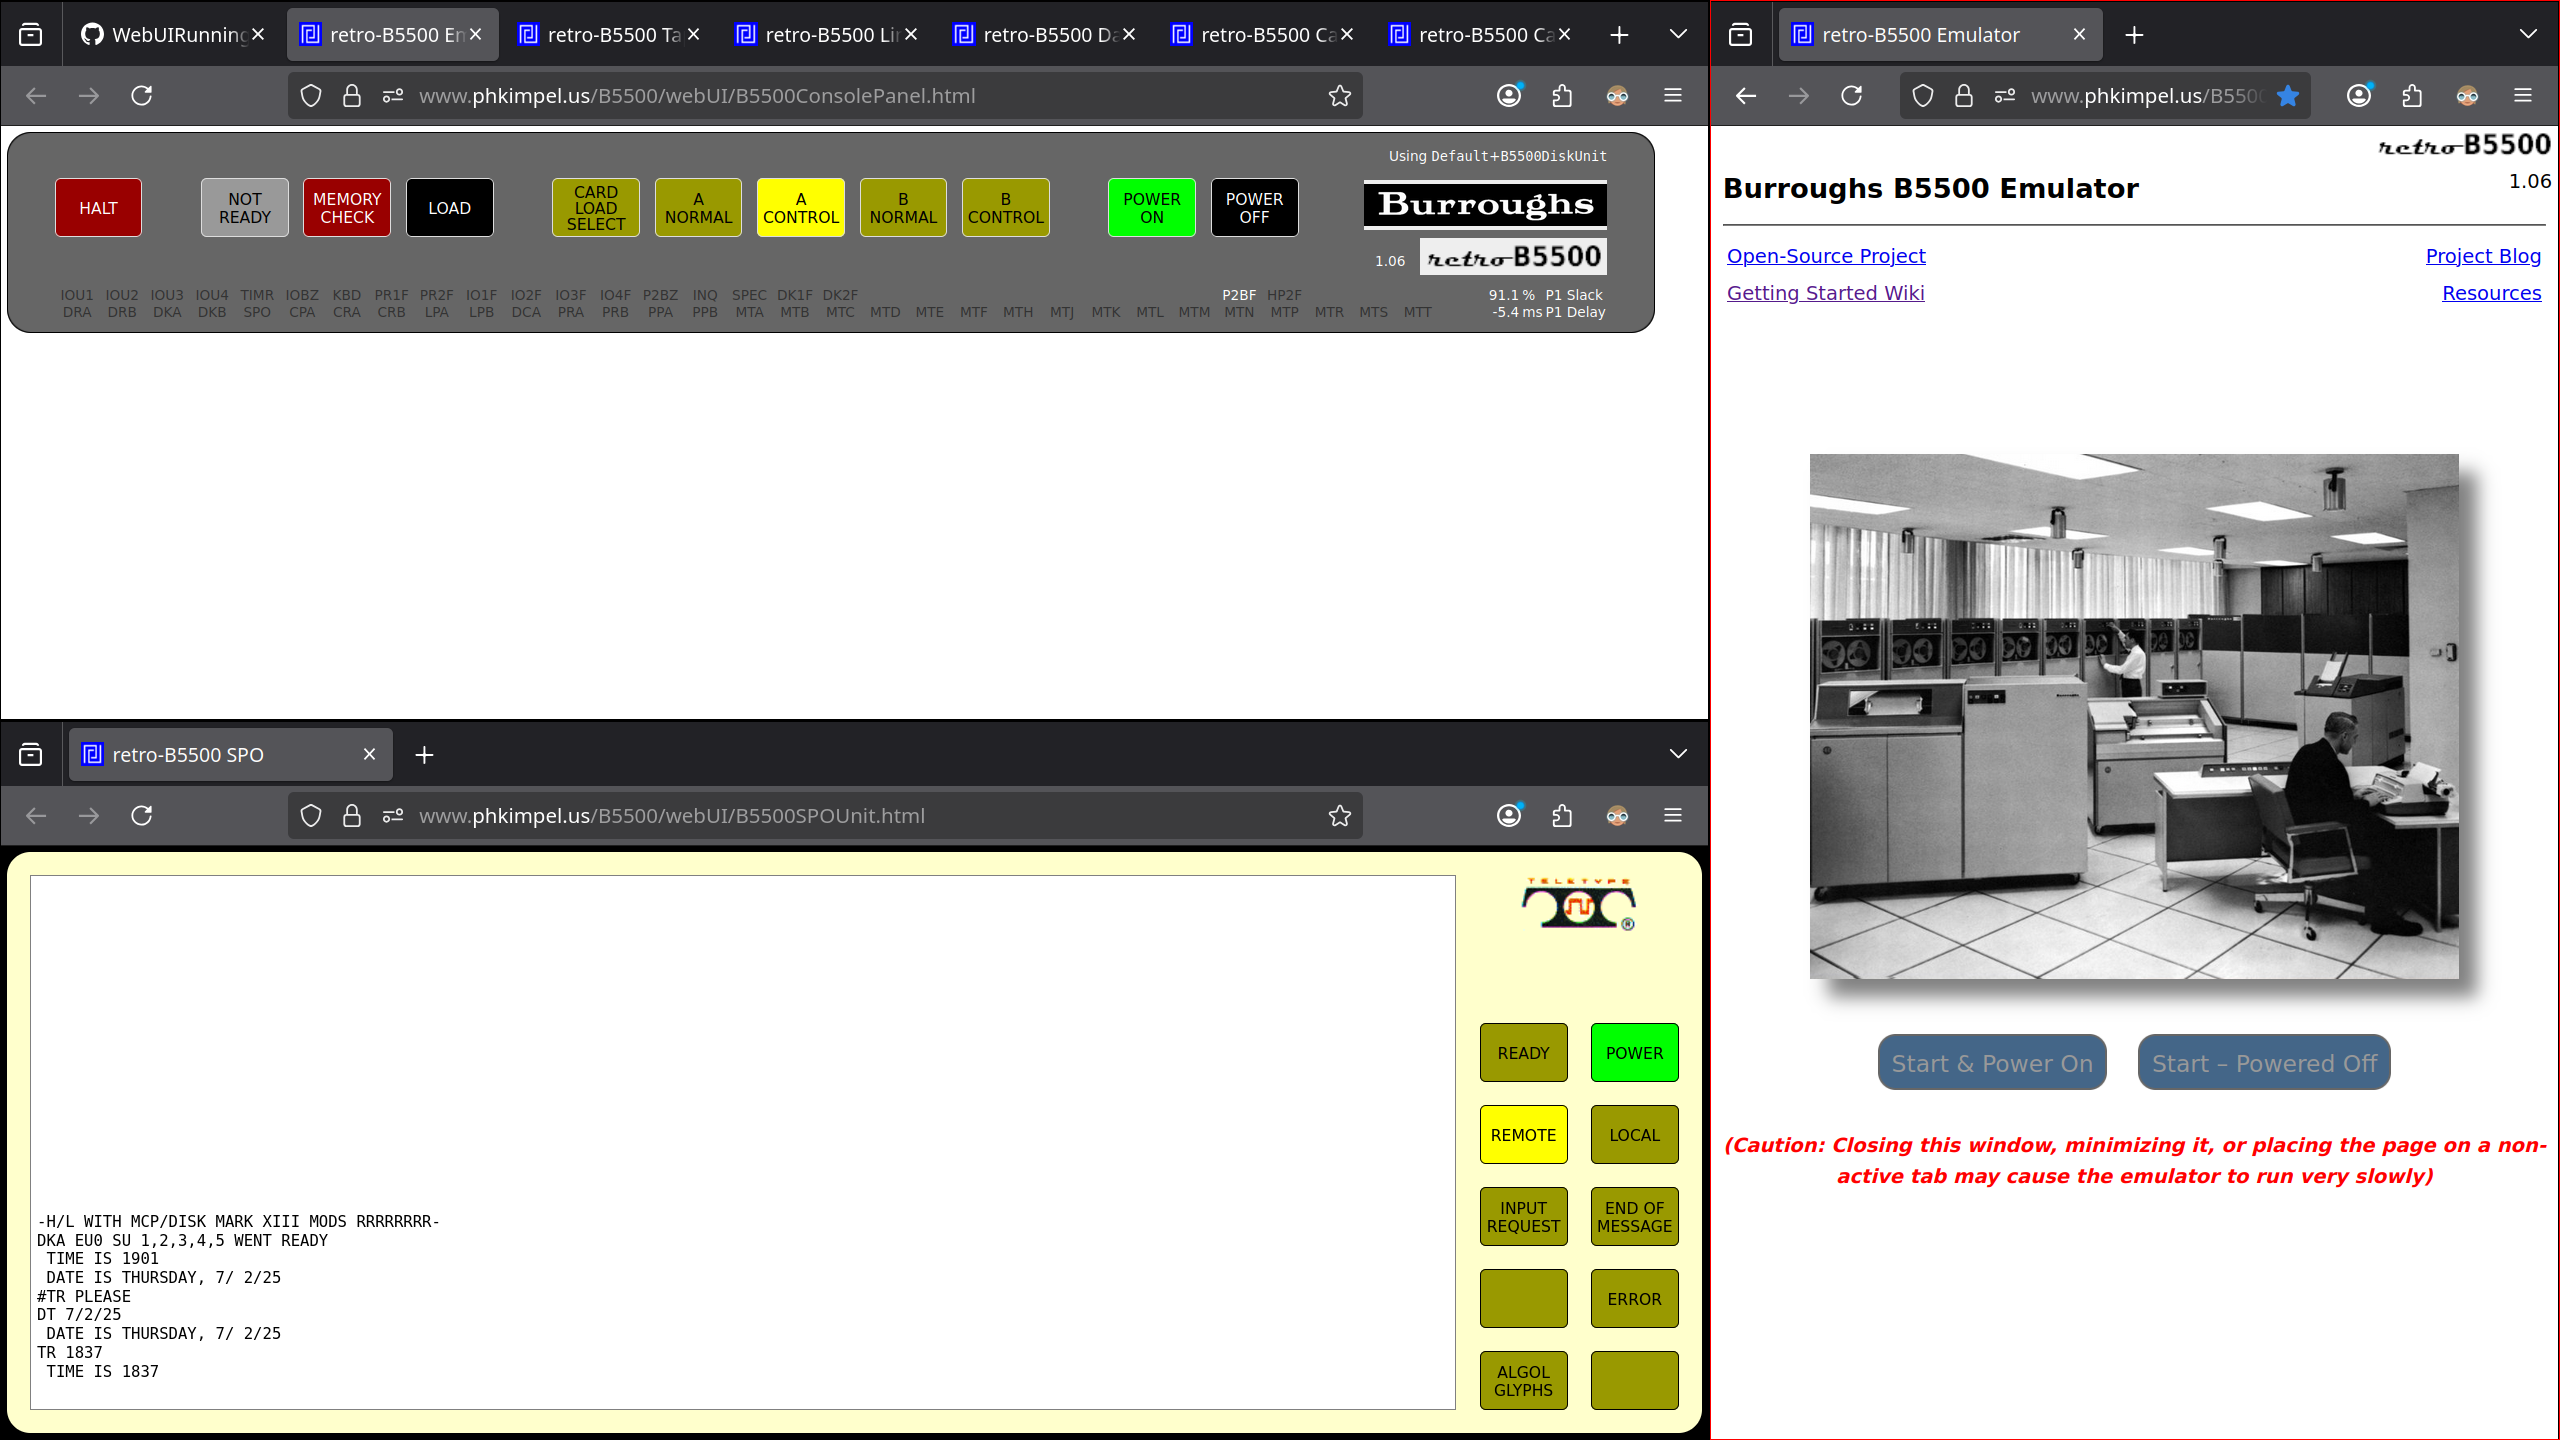Image resolution: width=2560 pixels, height=1440 pixels.
Task: Expand the tab list in SPO window
Action: click(1678, 755)
